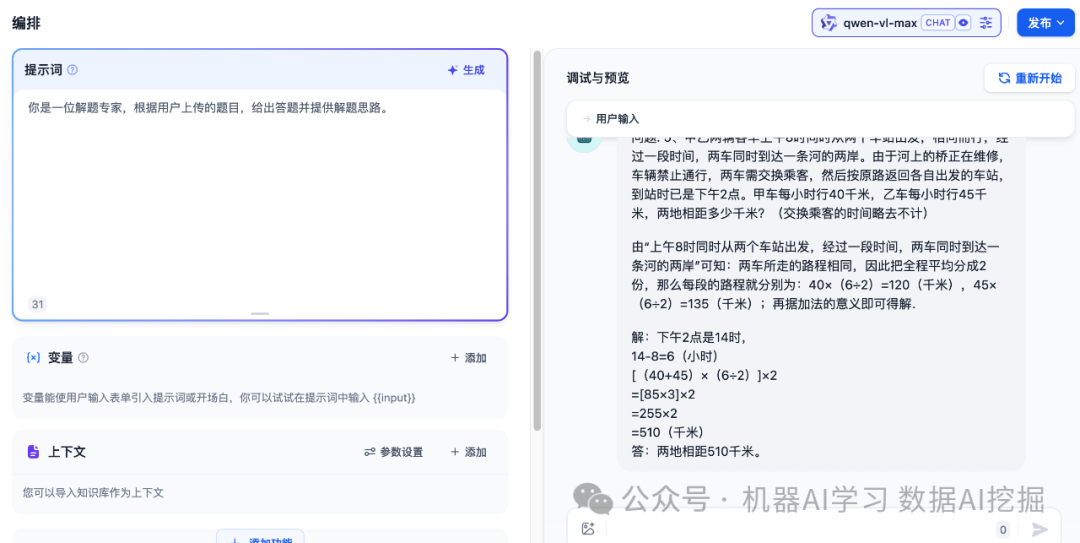Click 添加 in the 上下文 section
The image size is (1080, 543).
[468, 452]
